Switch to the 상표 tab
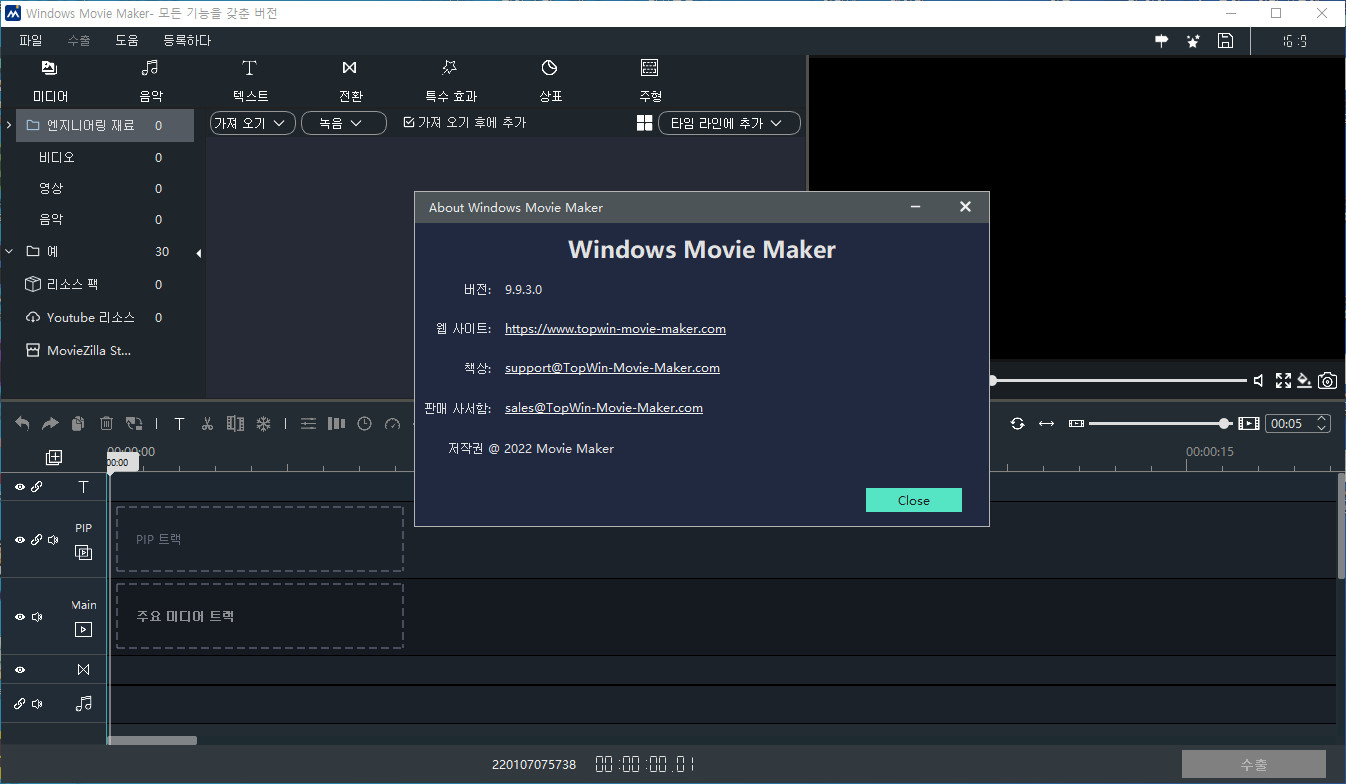This screenshot has height=784, width=1346. click(550, 81)
